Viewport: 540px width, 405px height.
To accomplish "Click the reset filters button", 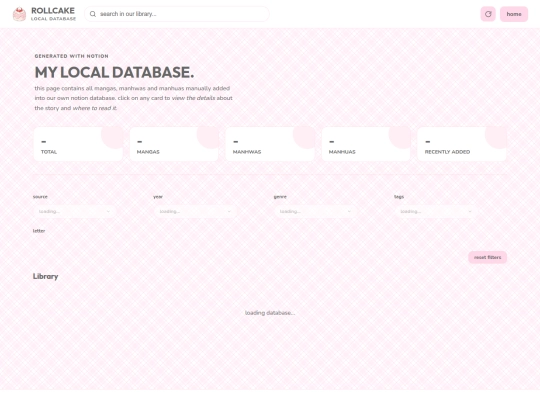I will 487,257.
